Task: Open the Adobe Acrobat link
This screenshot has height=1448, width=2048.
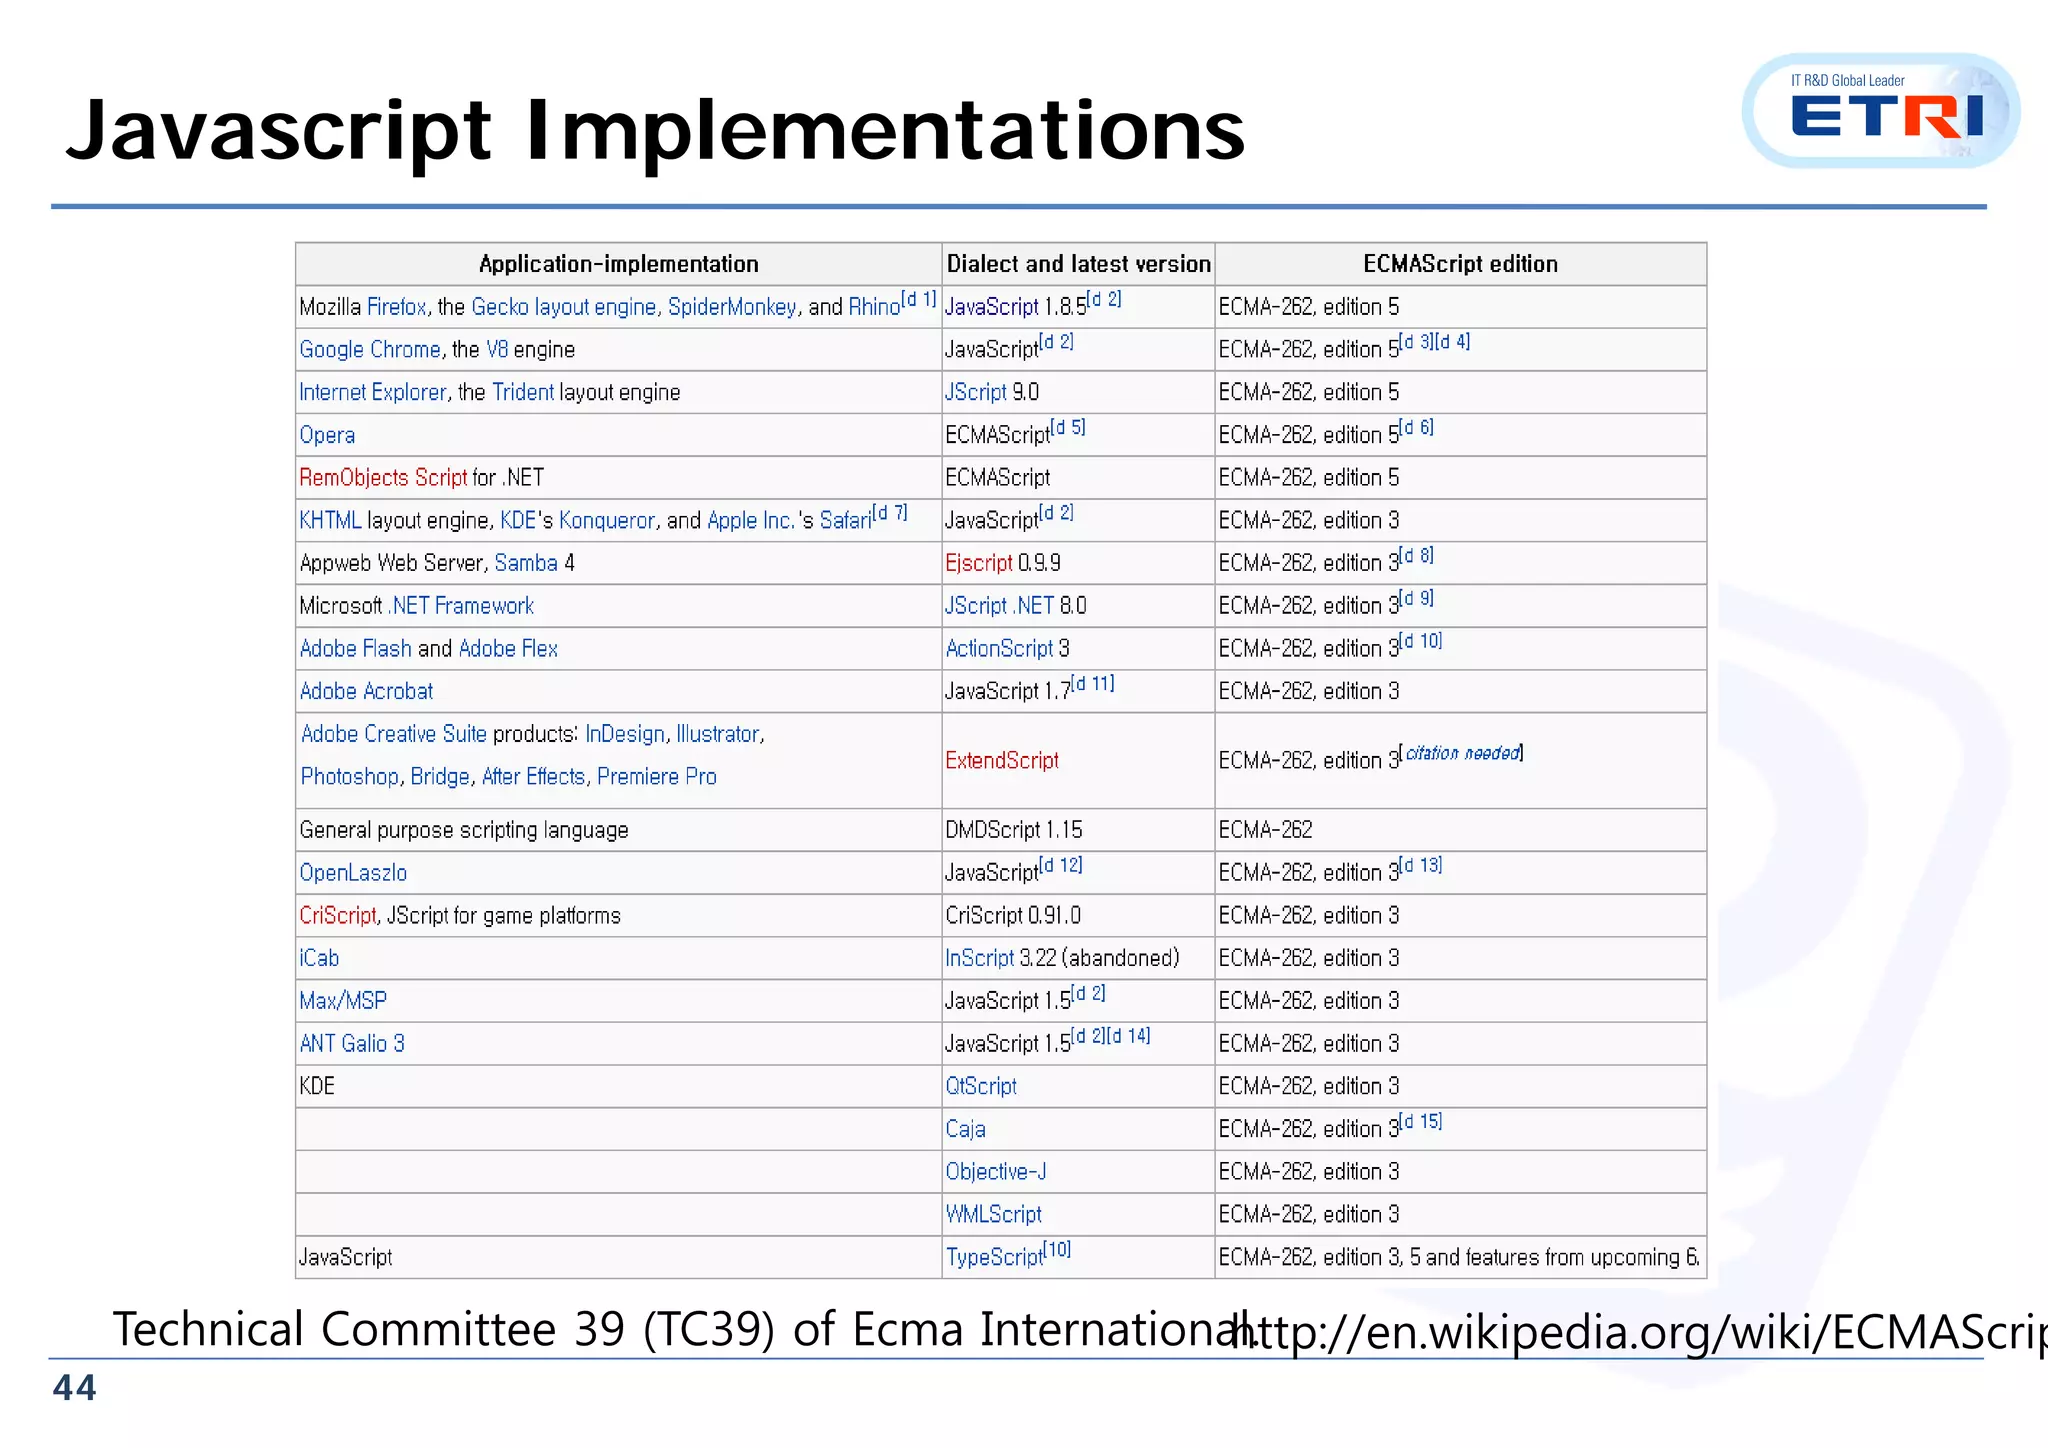Action: pos(366,691)
